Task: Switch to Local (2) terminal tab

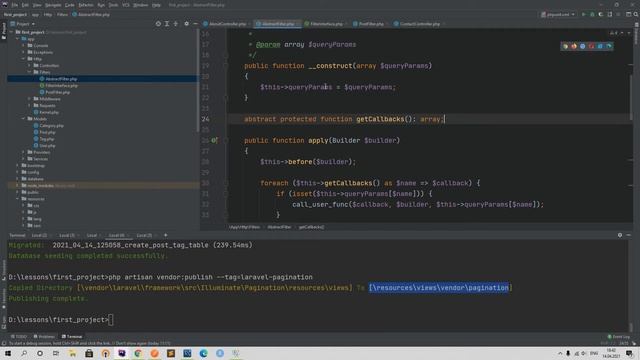Action: (x=39, y=235)
